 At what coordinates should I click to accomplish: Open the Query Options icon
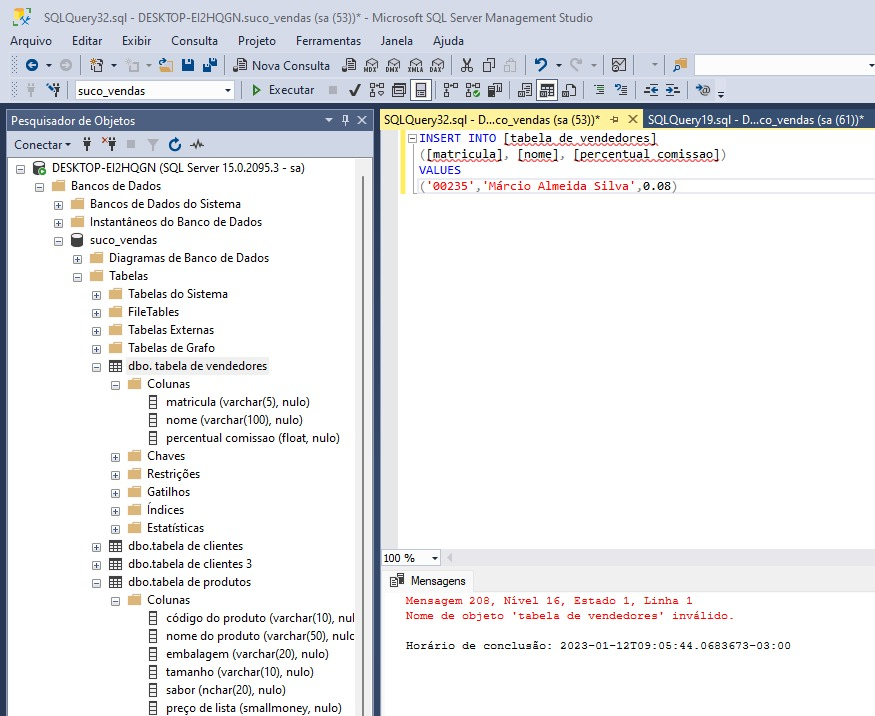click(399, 90)
